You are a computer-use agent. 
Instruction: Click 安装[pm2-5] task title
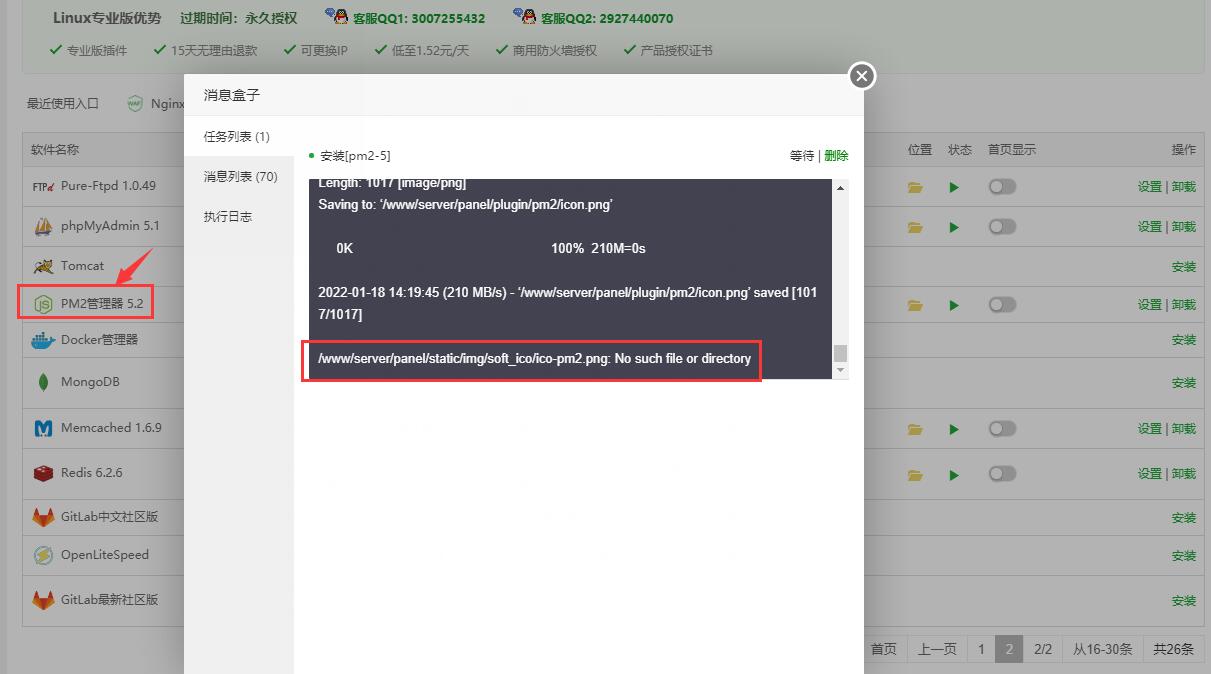click(355, 156)
